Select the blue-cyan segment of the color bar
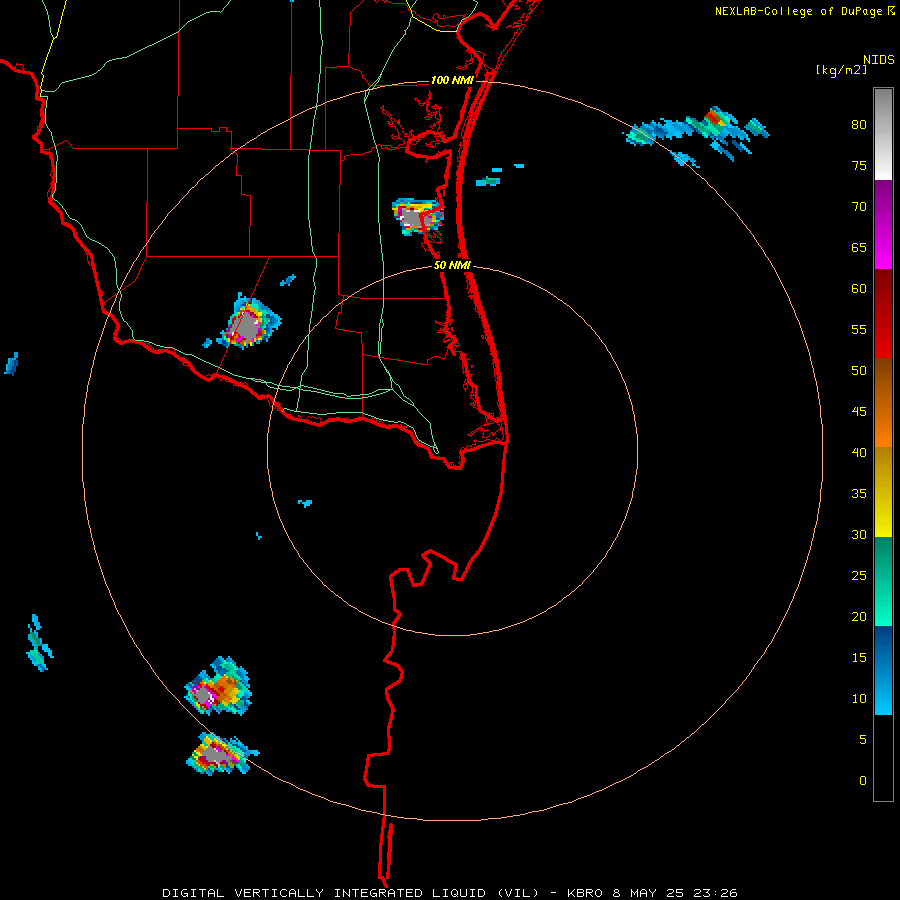Viewport: 900px width, 900px height. [883, 670]
